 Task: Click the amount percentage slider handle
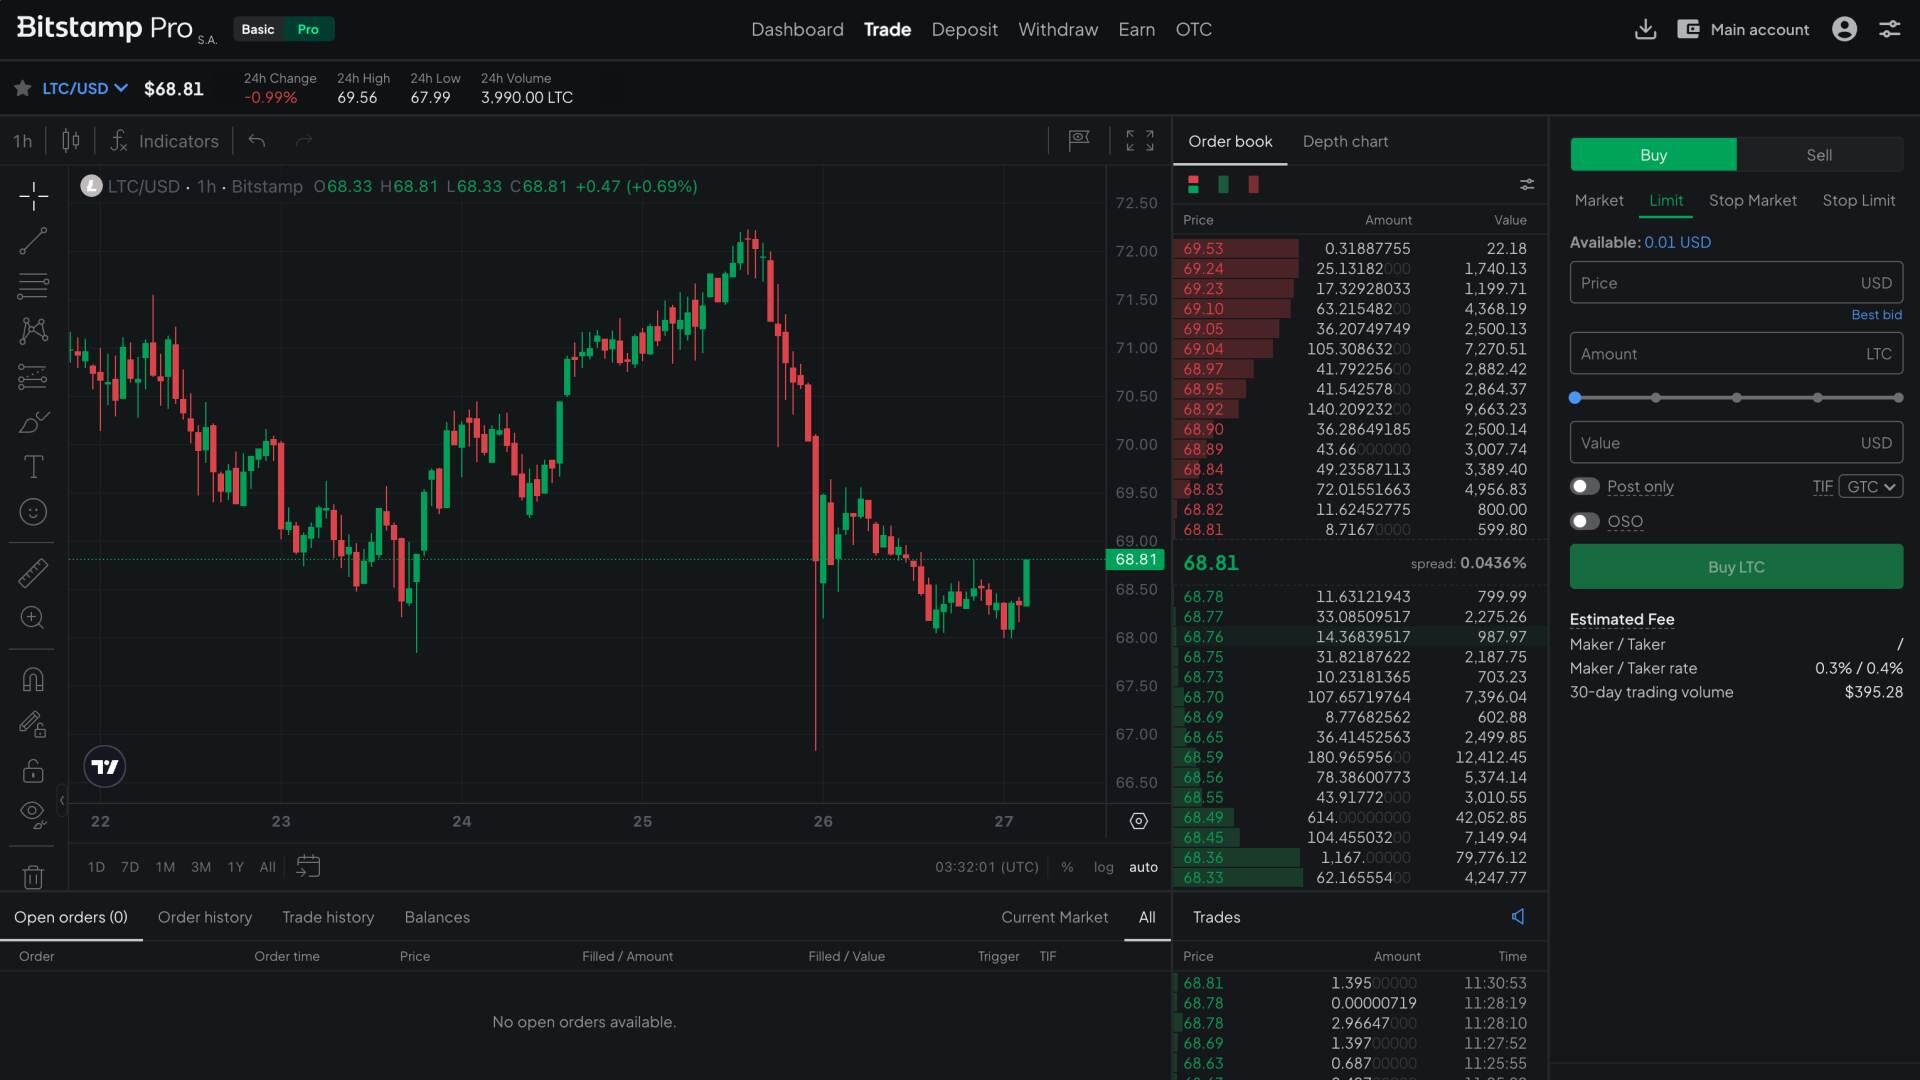tap(1575, 397)
